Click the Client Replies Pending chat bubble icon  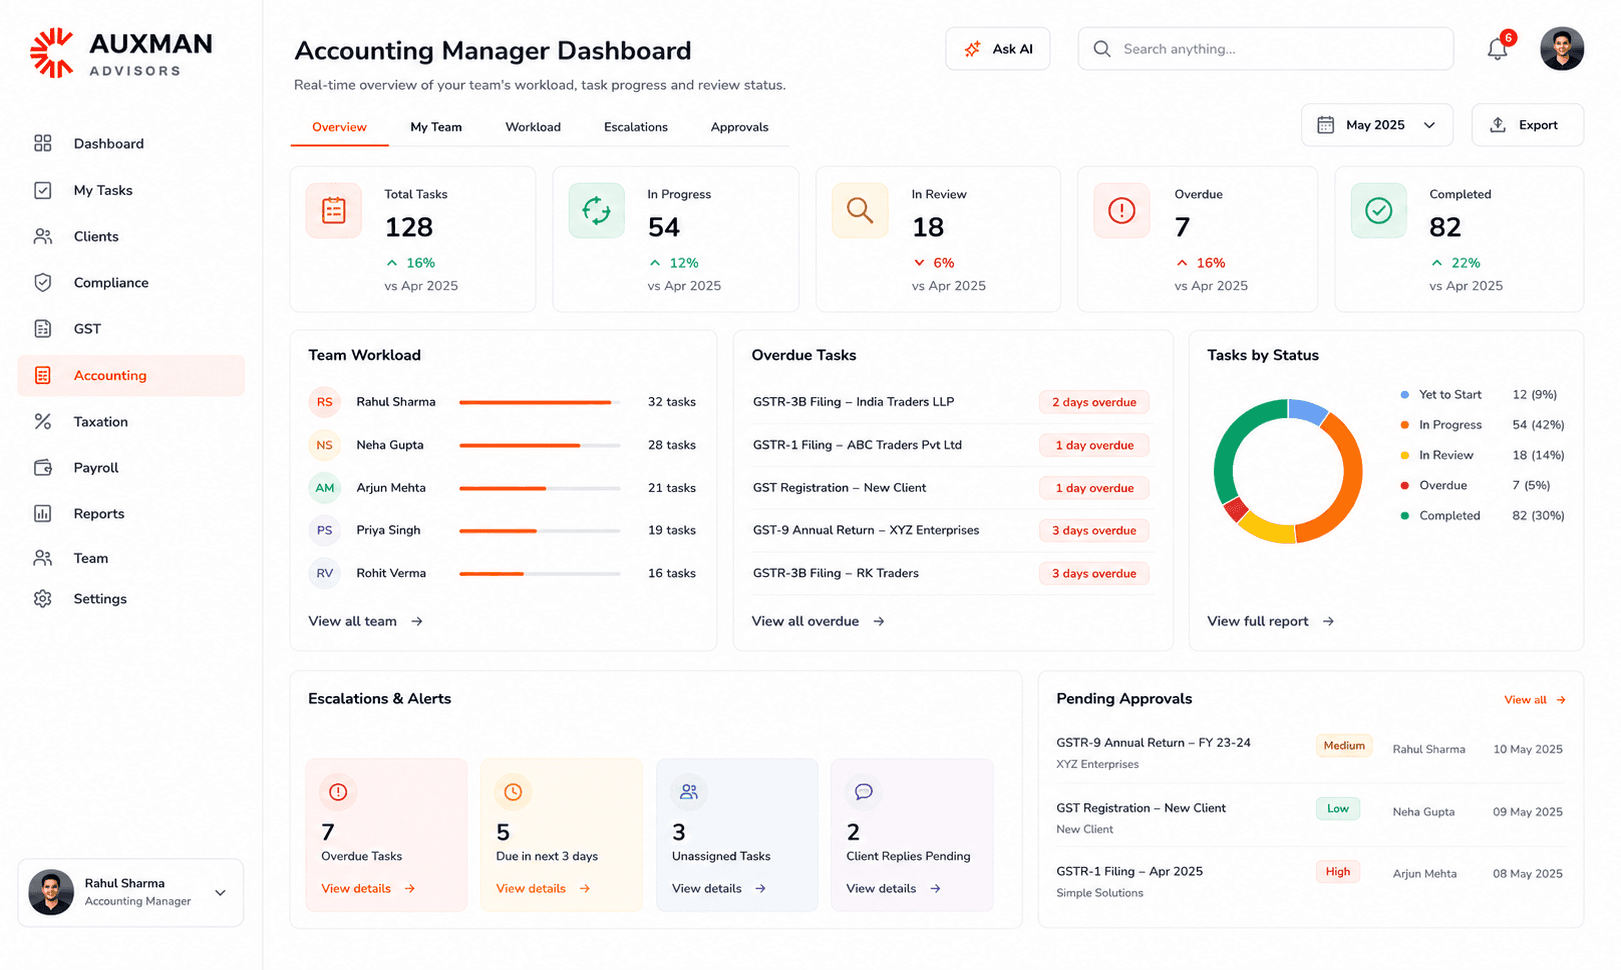click(864, 792)
